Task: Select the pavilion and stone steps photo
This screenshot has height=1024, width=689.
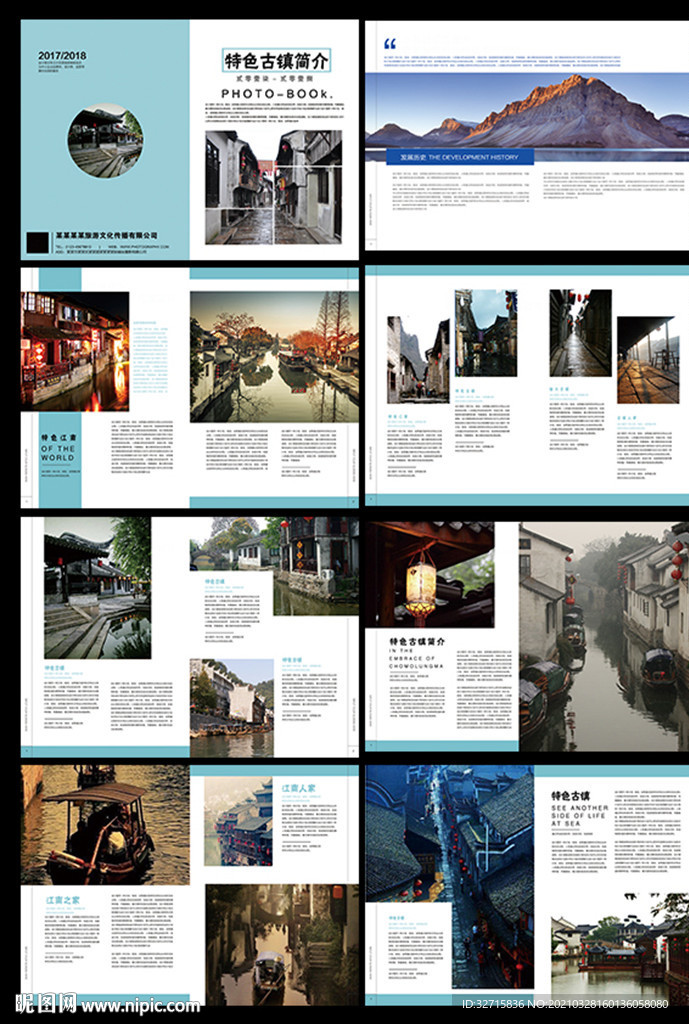Action: [x=97, y=588]
